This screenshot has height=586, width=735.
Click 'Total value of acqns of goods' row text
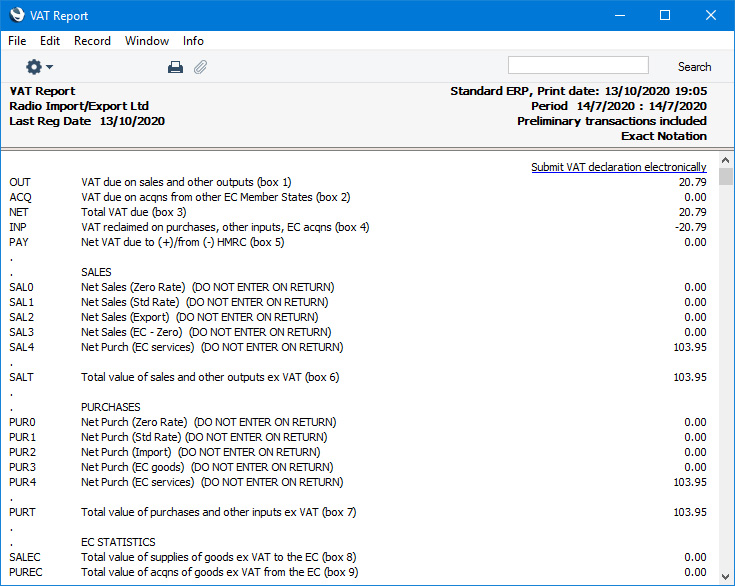219,572
